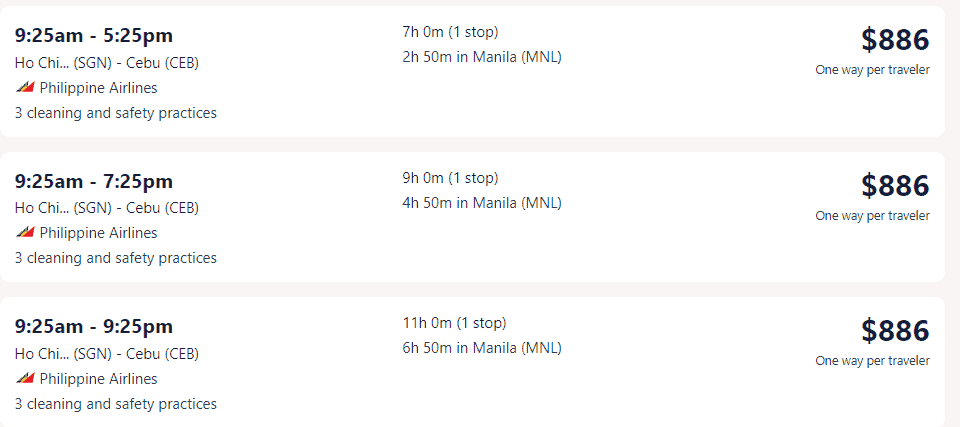
Task: Open cleaning and safety practices for third flight
Action: click(x=116, y=404)
